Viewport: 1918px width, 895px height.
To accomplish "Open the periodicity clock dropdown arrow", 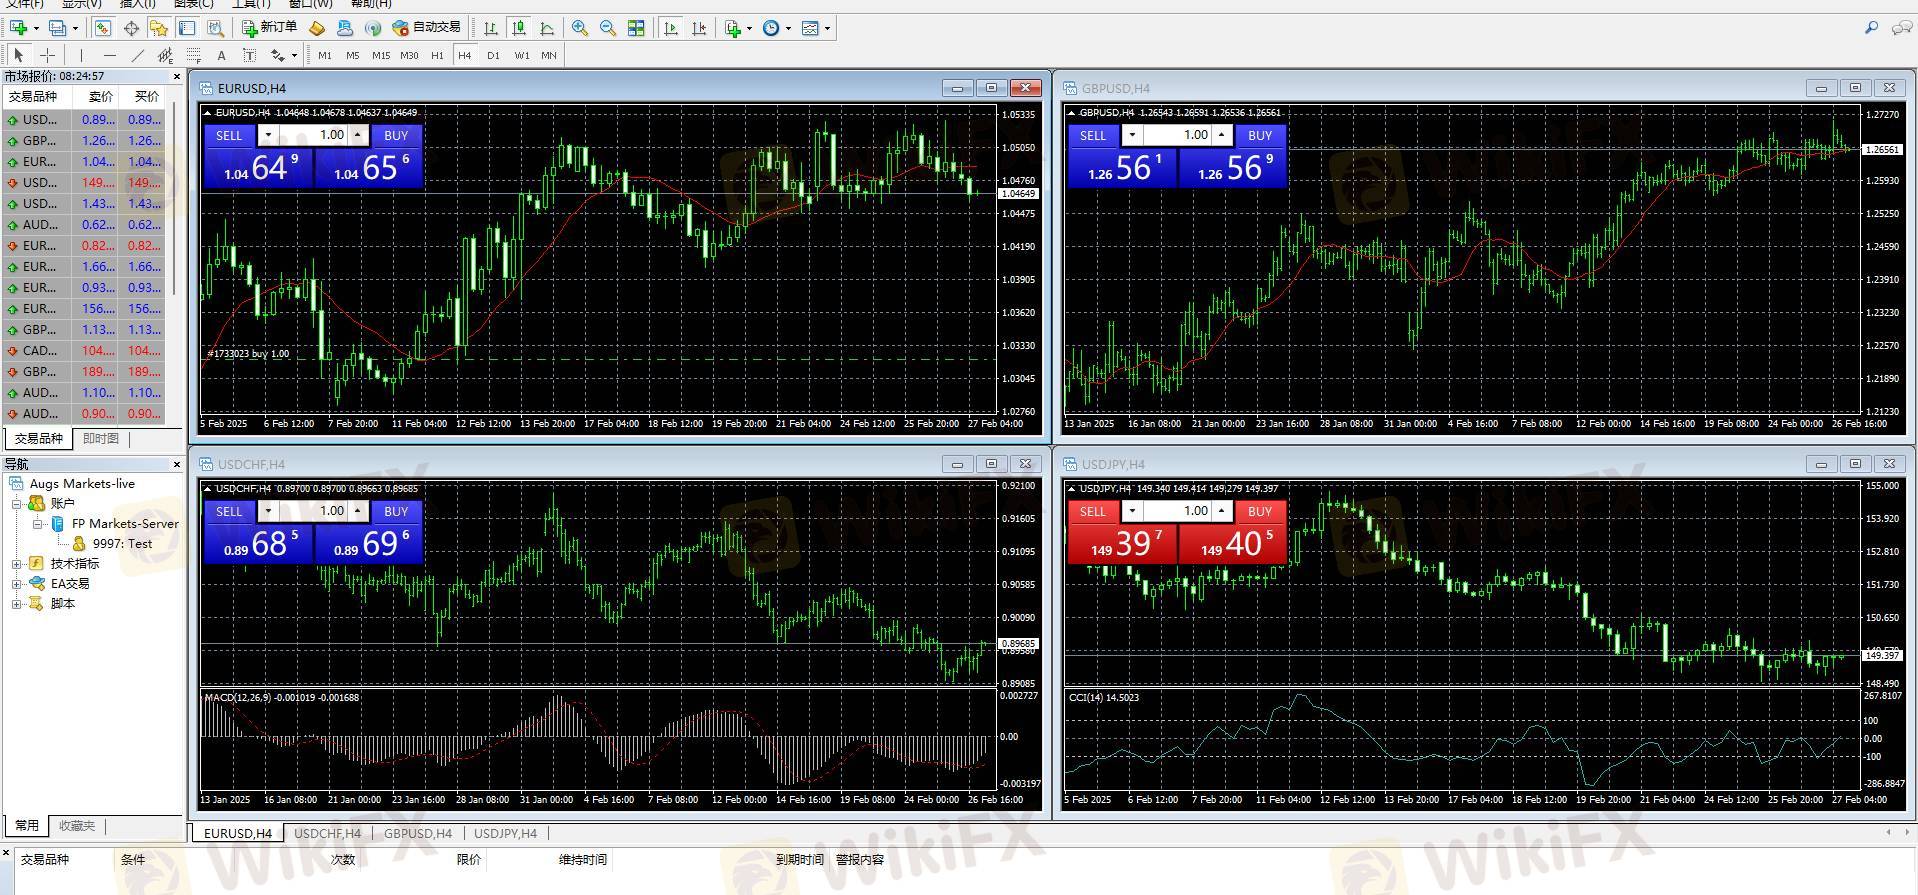I will coord(788,28).
